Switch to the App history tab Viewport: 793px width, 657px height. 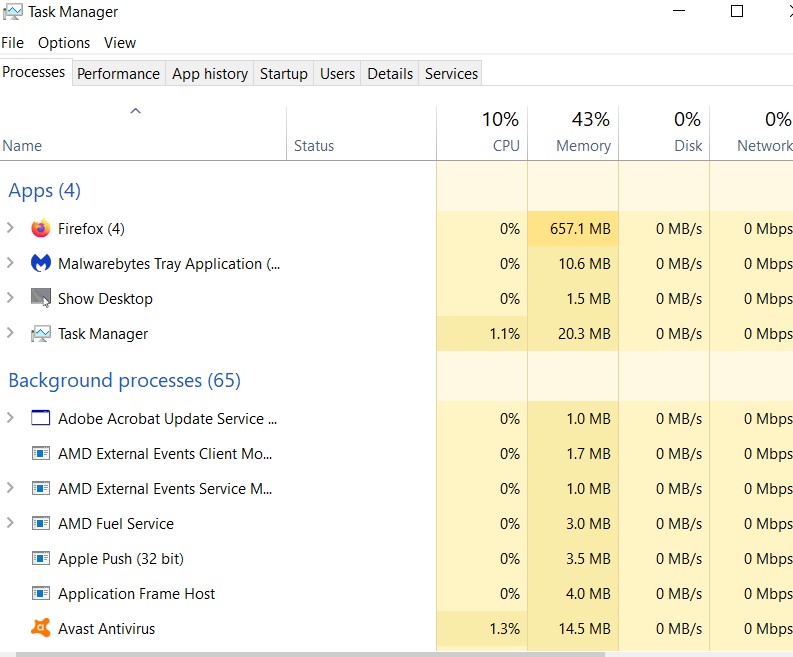[x=210, y=74]
